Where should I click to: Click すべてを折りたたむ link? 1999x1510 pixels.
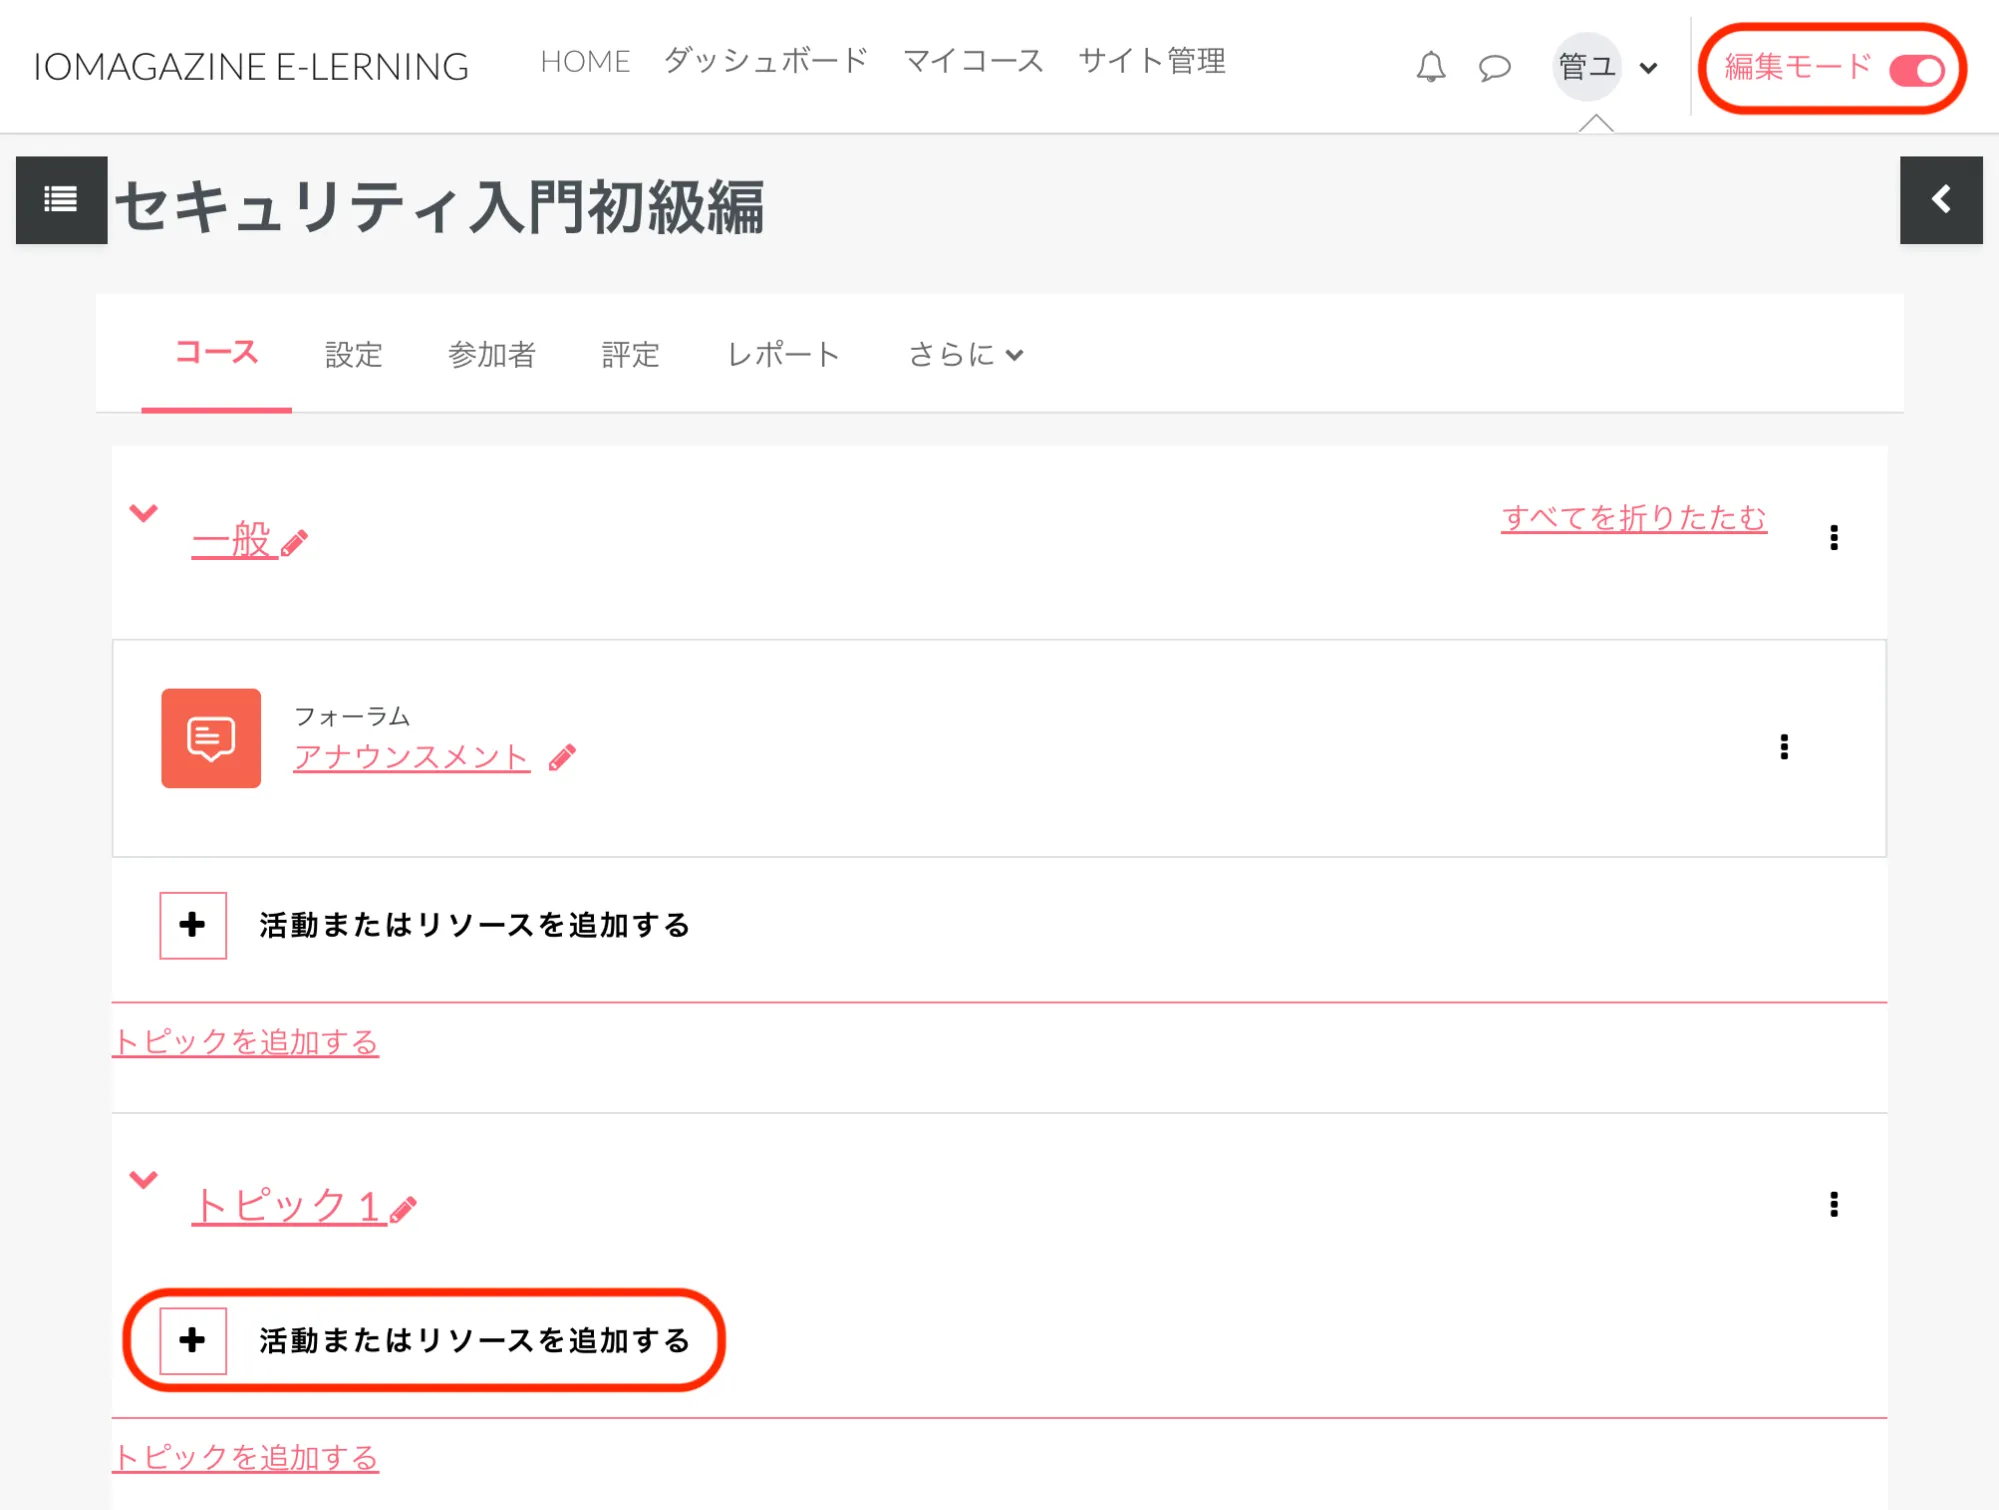[x=1633, y=518]
